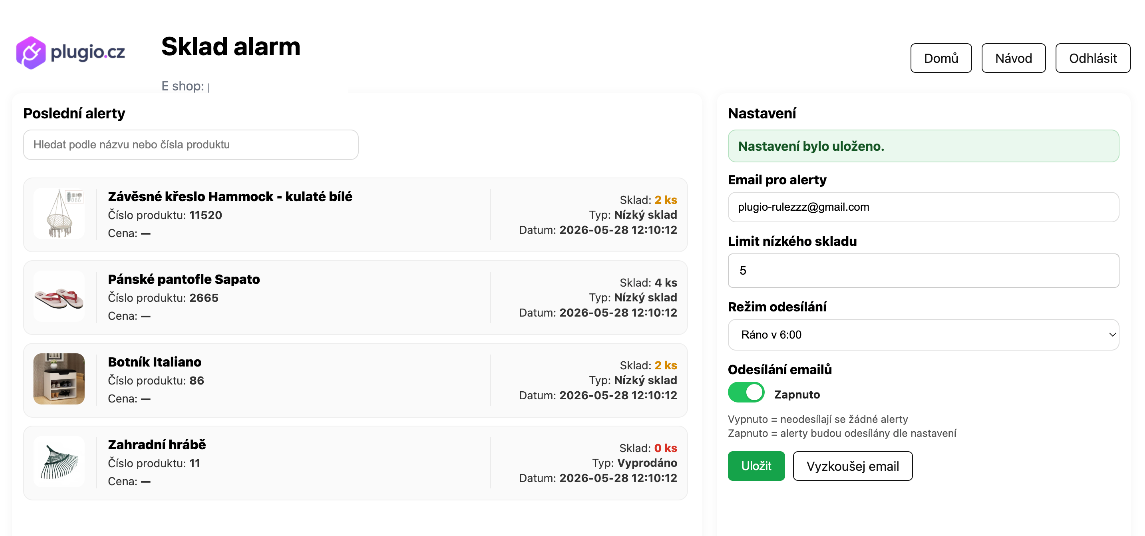The width and height of the screenshot is (1145, 536).
Task: Open the Botník Italiano alert title
Action: click(x=155, y=361)
